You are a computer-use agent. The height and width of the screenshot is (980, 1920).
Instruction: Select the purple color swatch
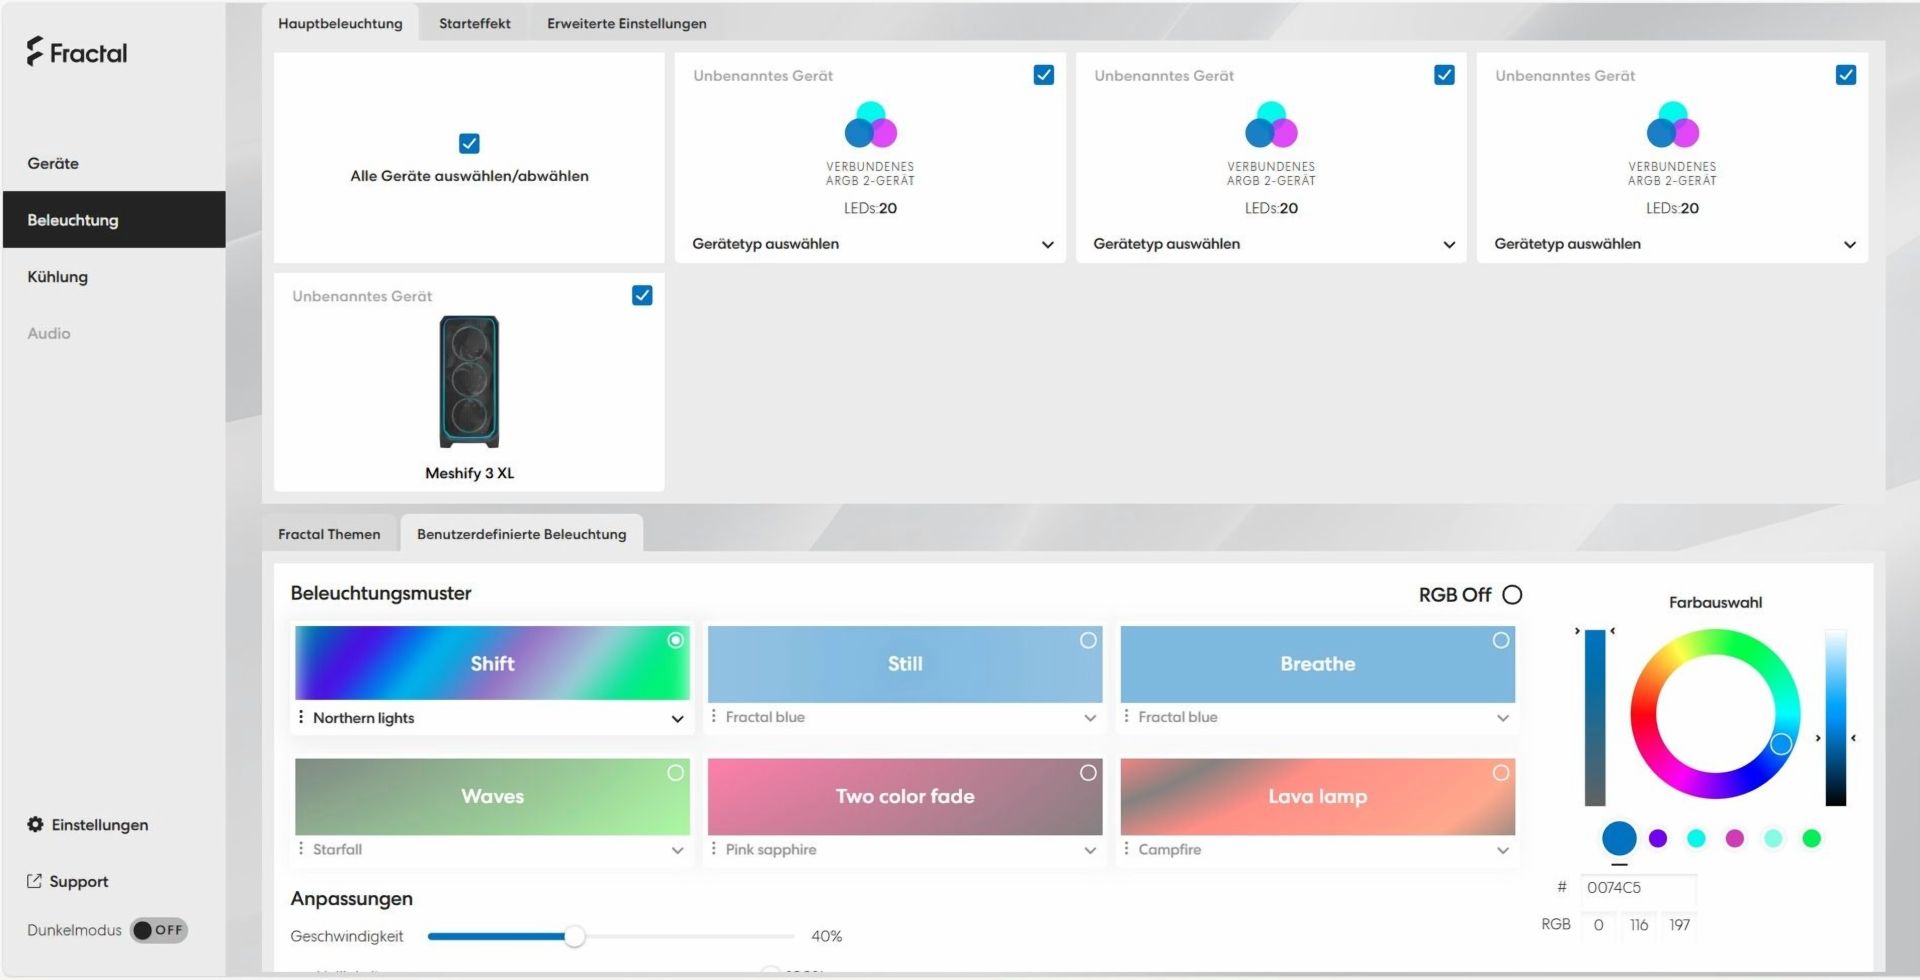tap(1658, 838)
